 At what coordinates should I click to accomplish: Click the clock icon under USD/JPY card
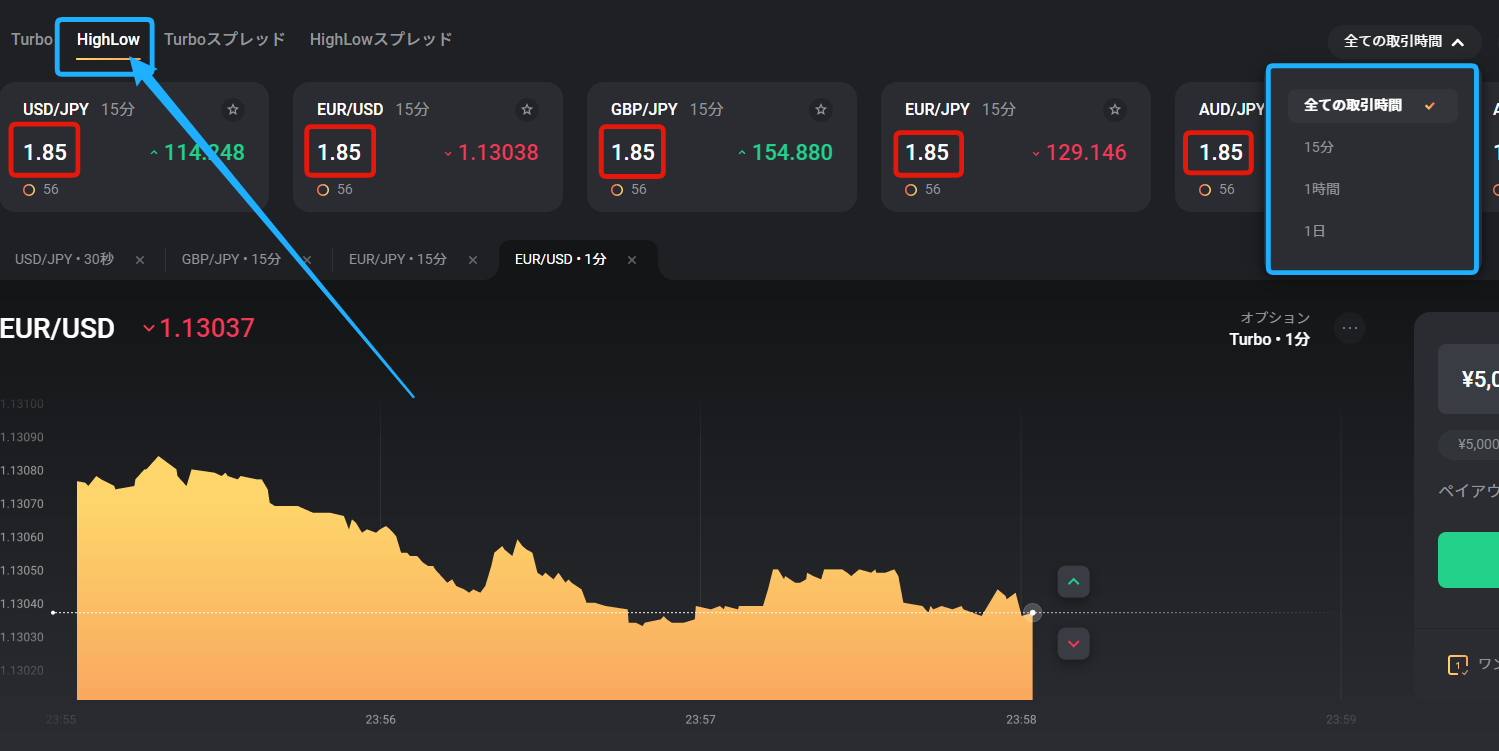29,190
